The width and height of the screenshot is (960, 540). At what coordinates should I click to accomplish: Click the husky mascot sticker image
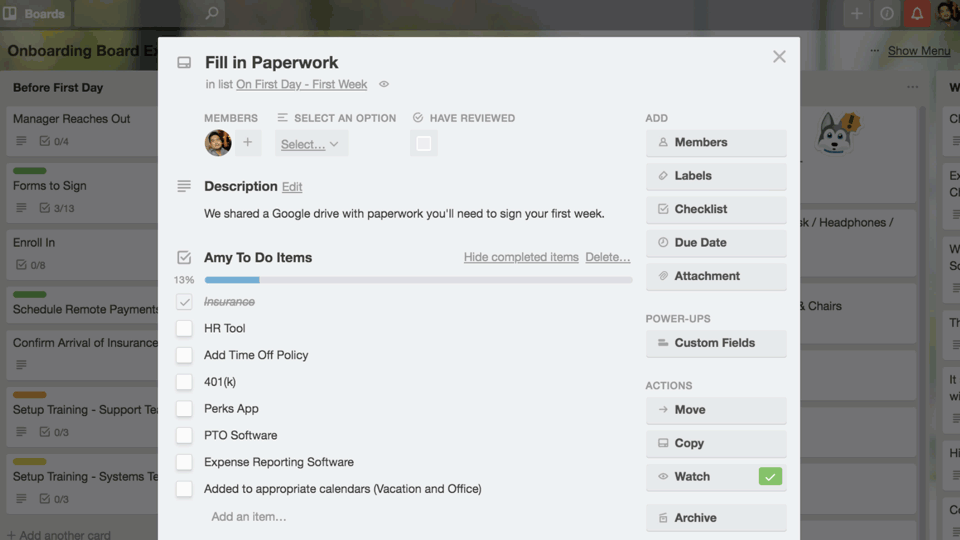(838, 133)
